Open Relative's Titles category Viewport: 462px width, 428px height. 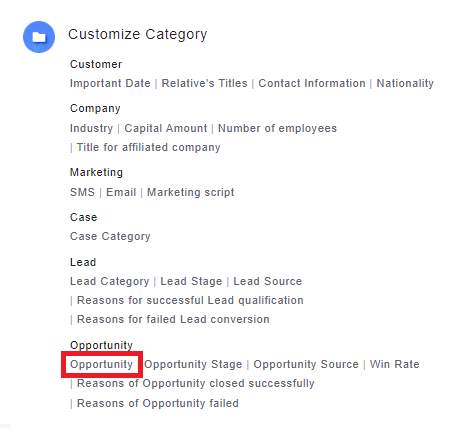pos(204,83)
